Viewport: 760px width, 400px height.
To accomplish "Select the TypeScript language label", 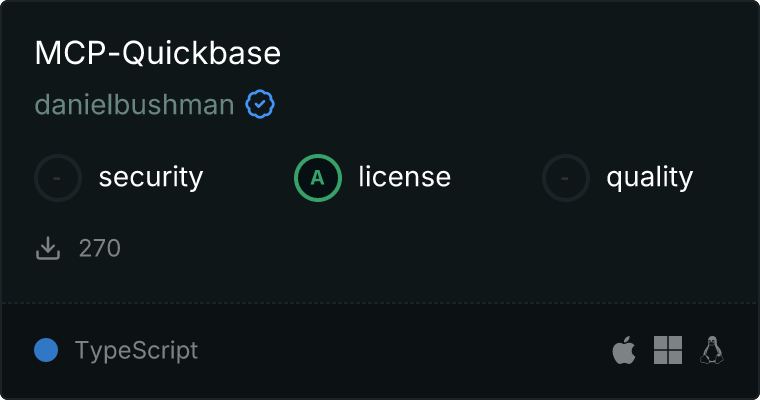I will pyautogui.click(x=136, y=351).
